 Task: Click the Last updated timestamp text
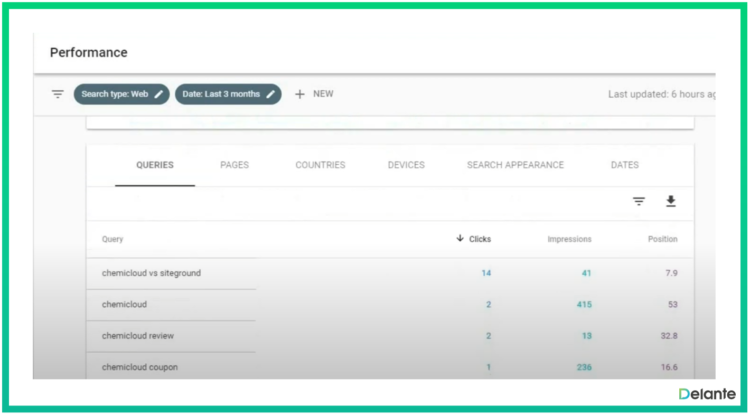(662, 94)
